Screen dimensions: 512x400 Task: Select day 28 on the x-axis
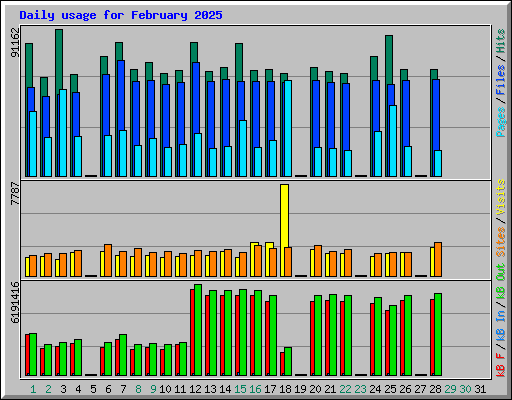435,389
